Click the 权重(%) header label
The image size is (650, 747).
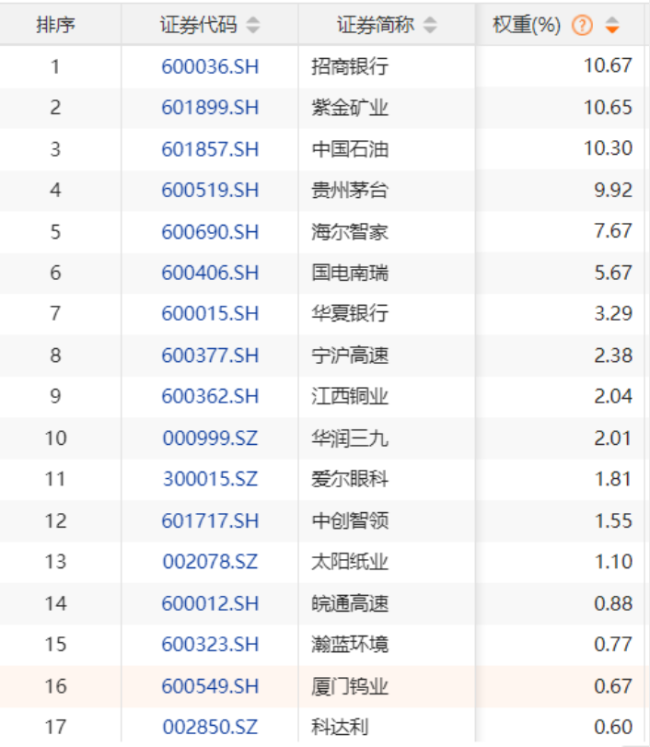(527, 24)
